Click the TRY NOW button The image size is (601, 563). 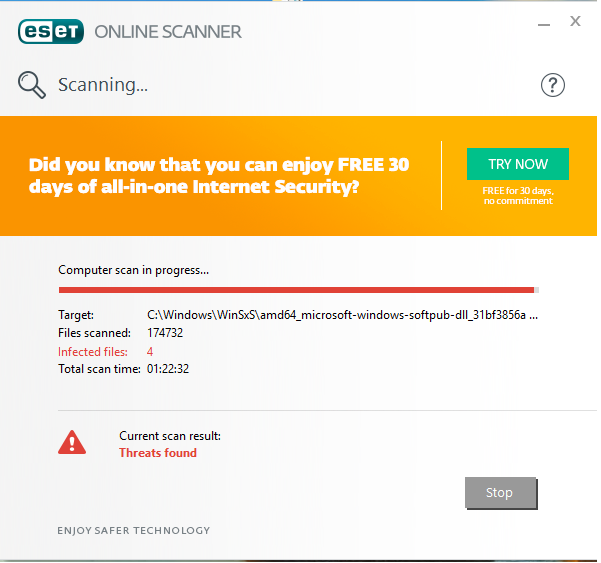(518, 164)
